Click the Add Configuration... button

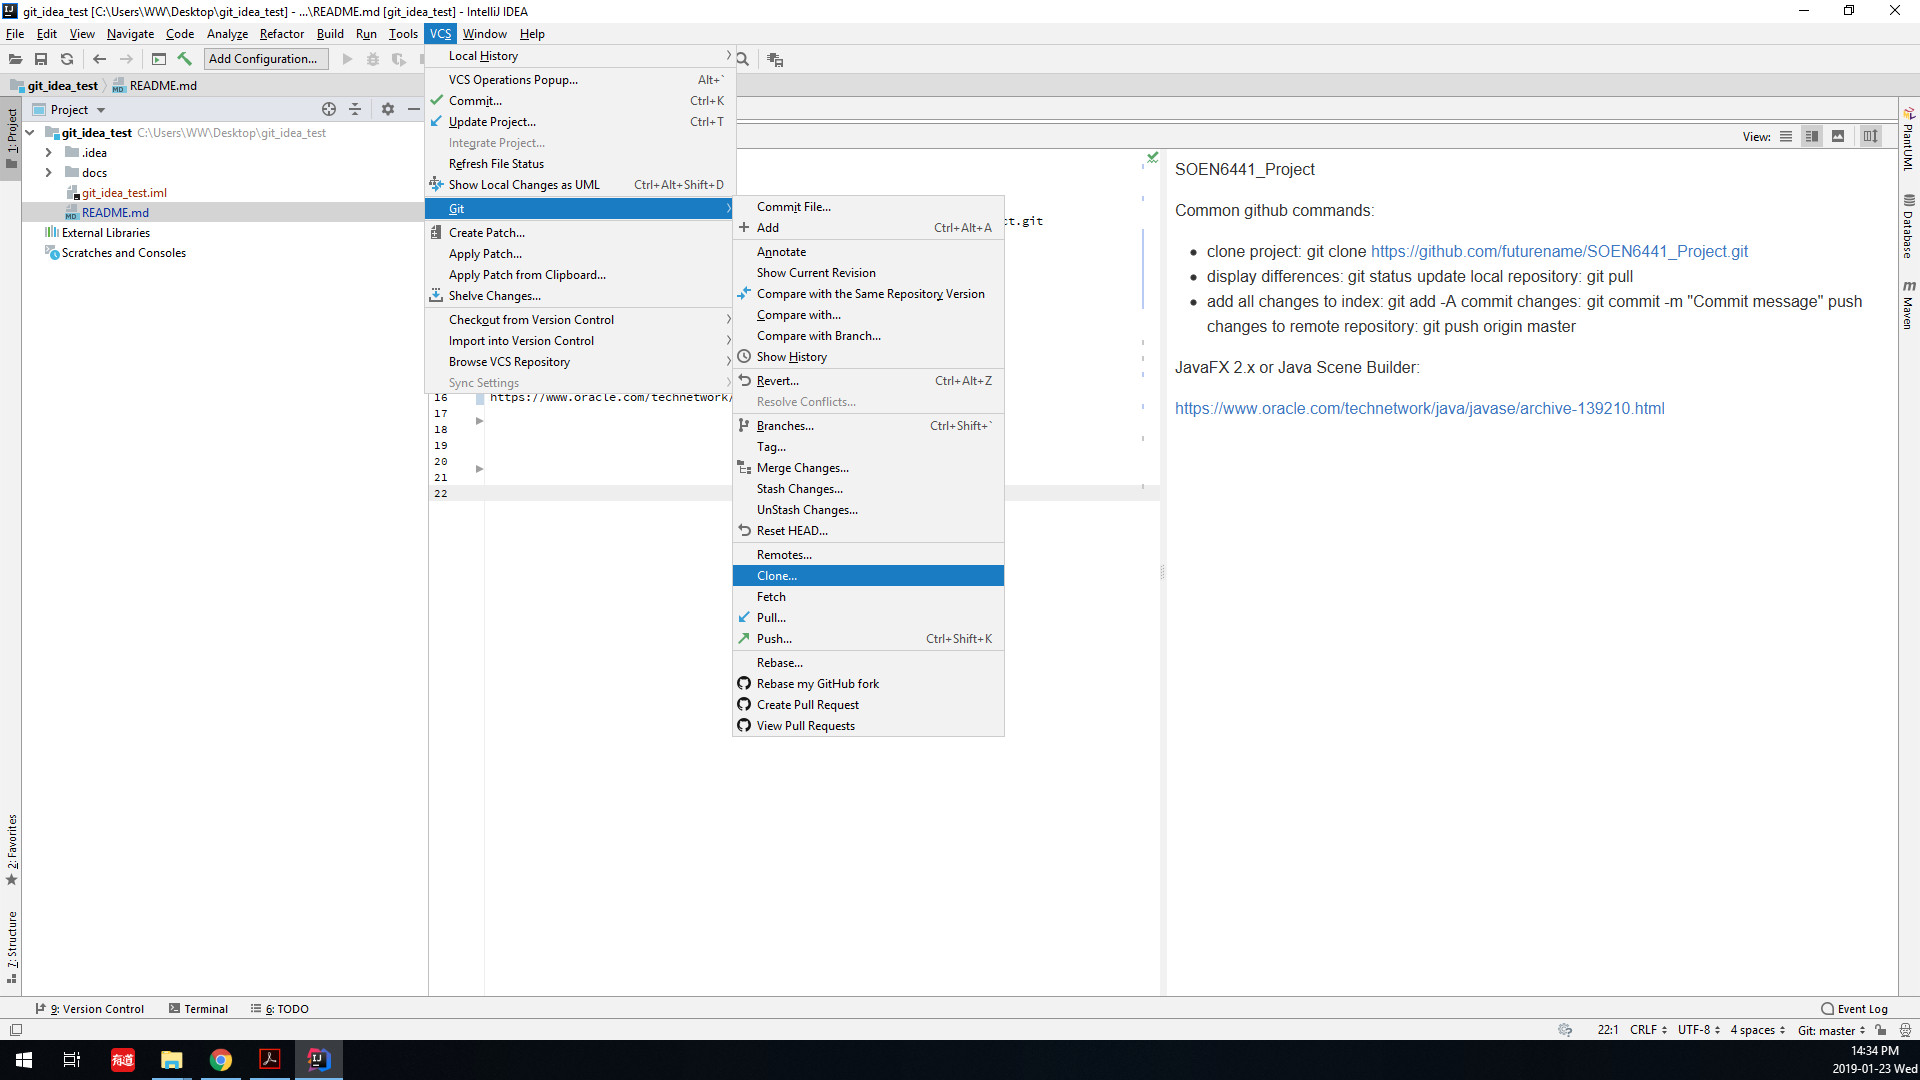pyautogui.click(x=264, y=59)
